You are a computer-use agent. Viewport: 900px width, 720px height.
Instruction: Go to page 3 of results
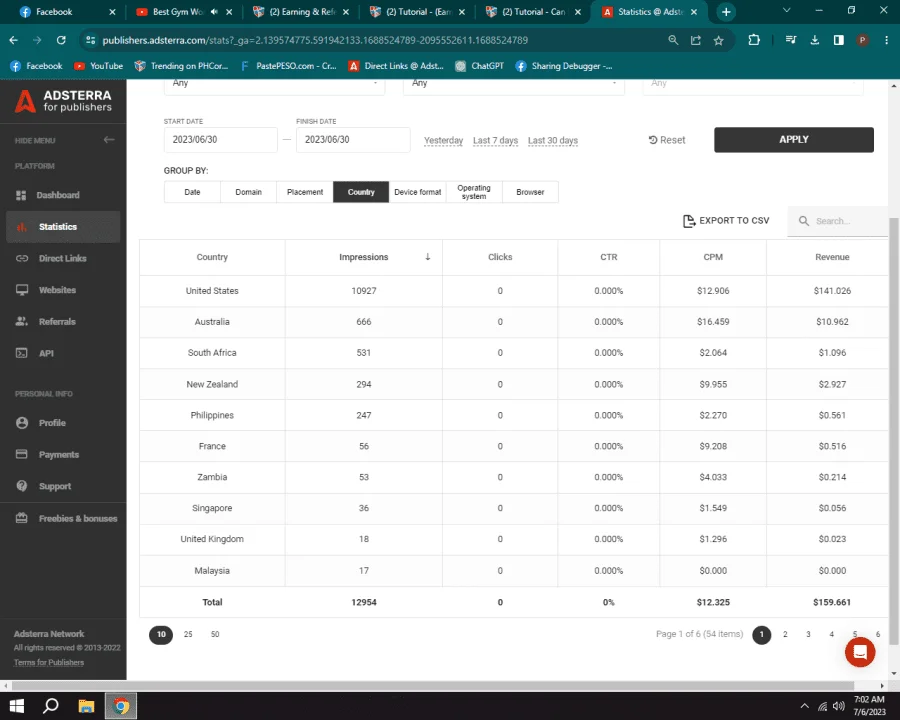click(808, 634)
